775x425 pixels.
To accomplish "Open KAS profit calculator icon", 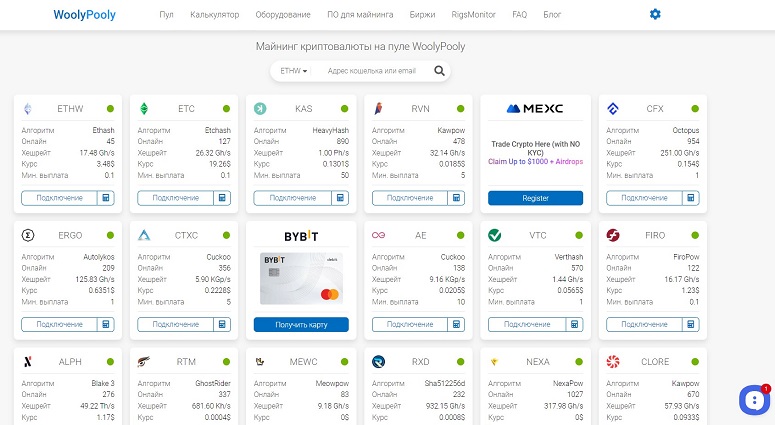I will tap(340, 198).
